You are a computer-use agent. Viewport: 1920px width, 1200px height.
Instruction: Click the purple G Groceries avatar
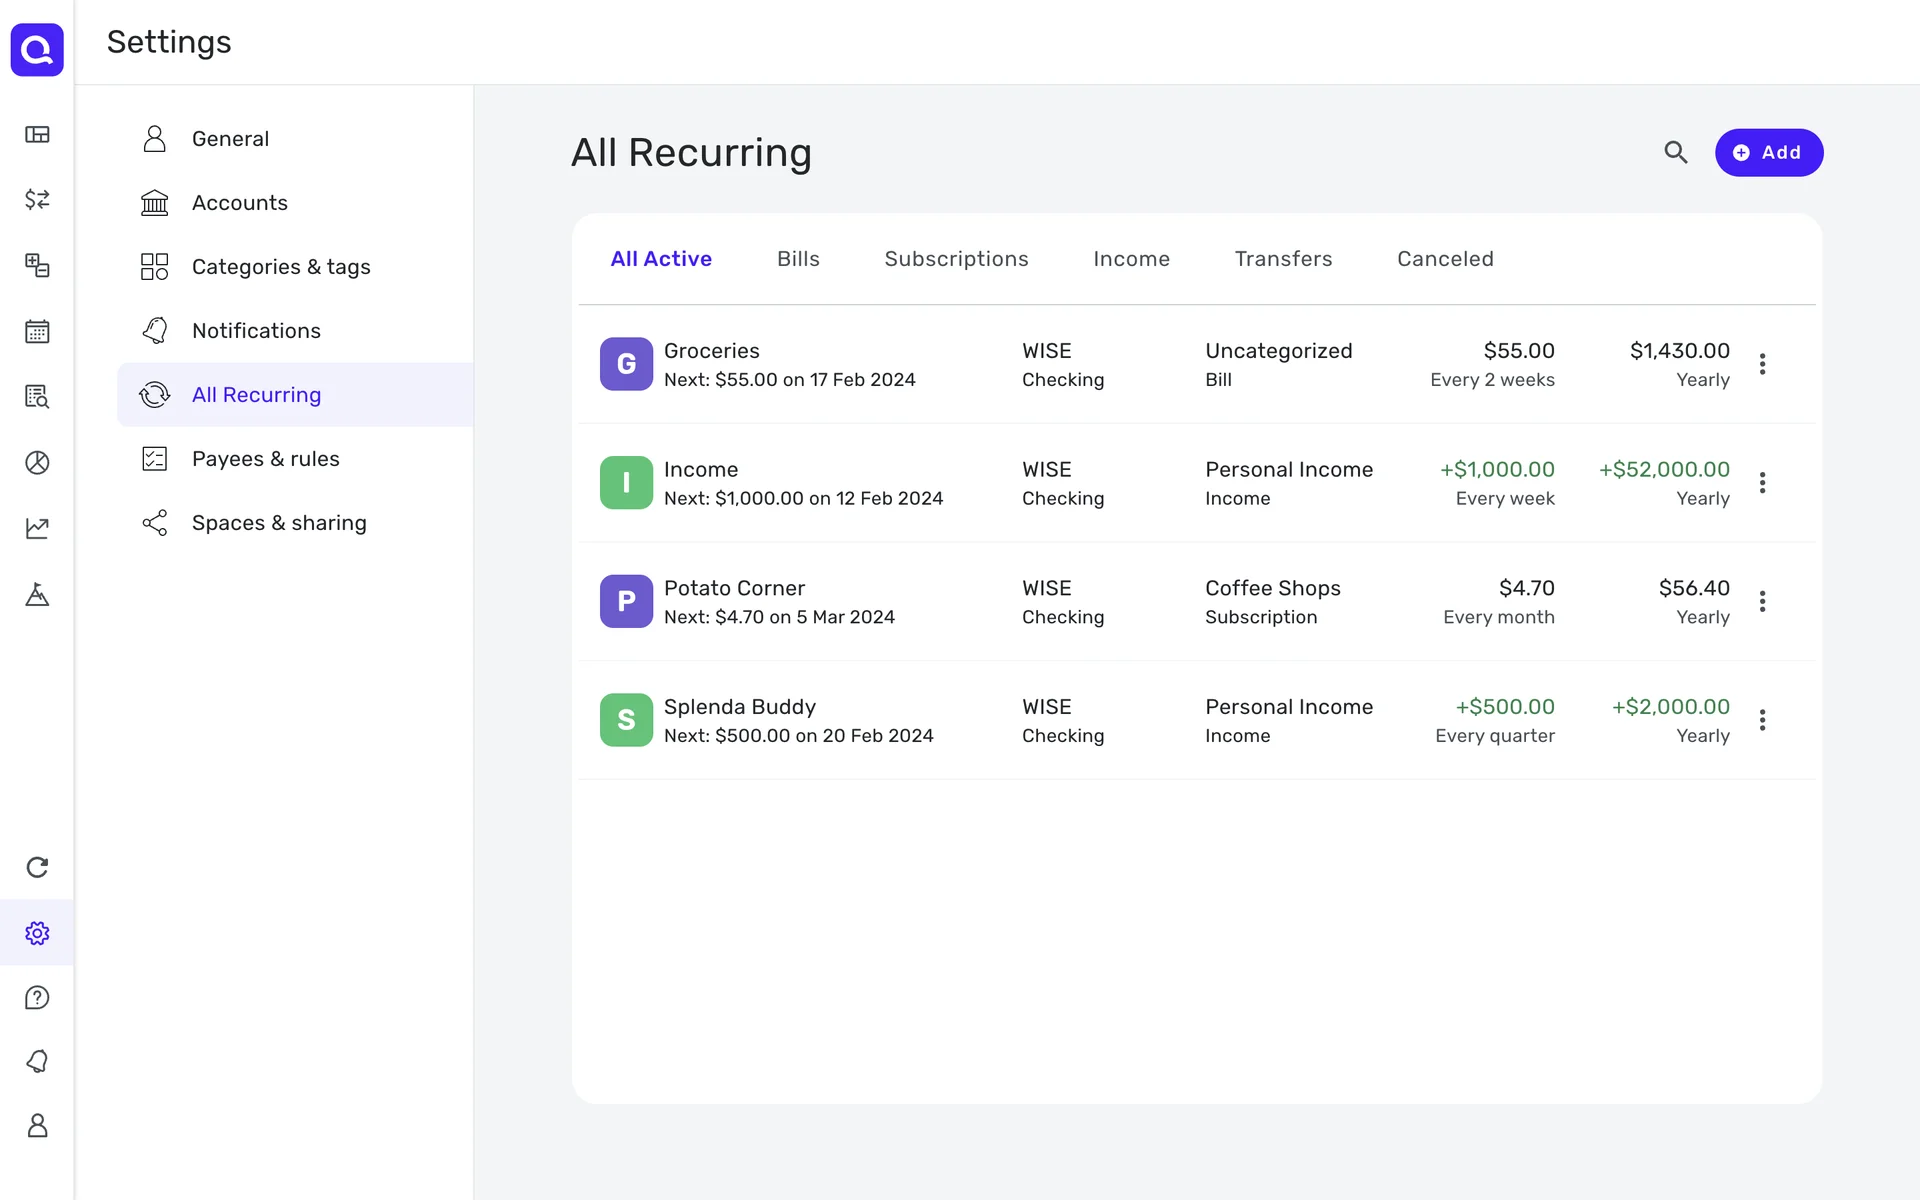tap(626, 364)
